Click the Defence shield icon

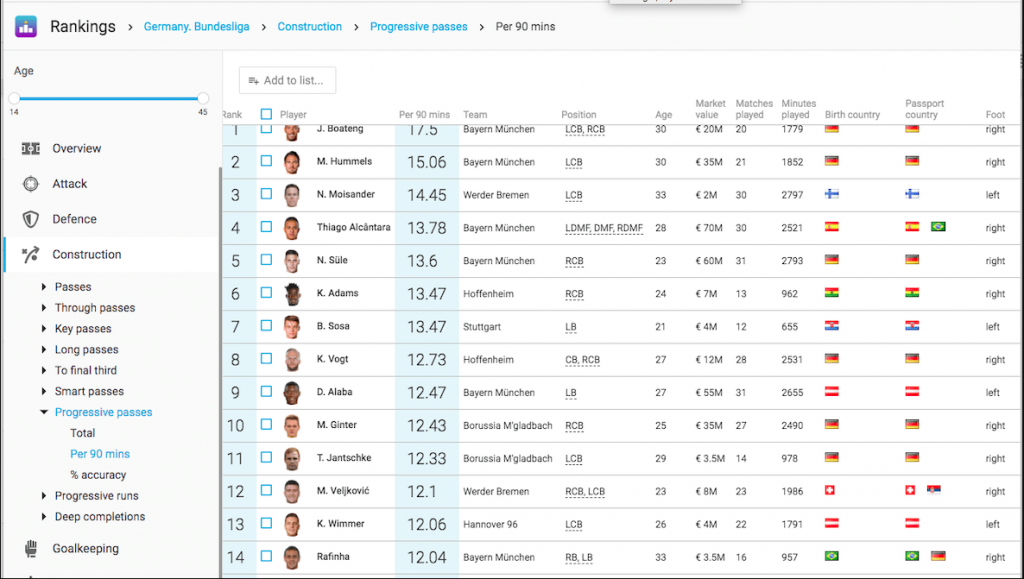click(x=31, y=219)
